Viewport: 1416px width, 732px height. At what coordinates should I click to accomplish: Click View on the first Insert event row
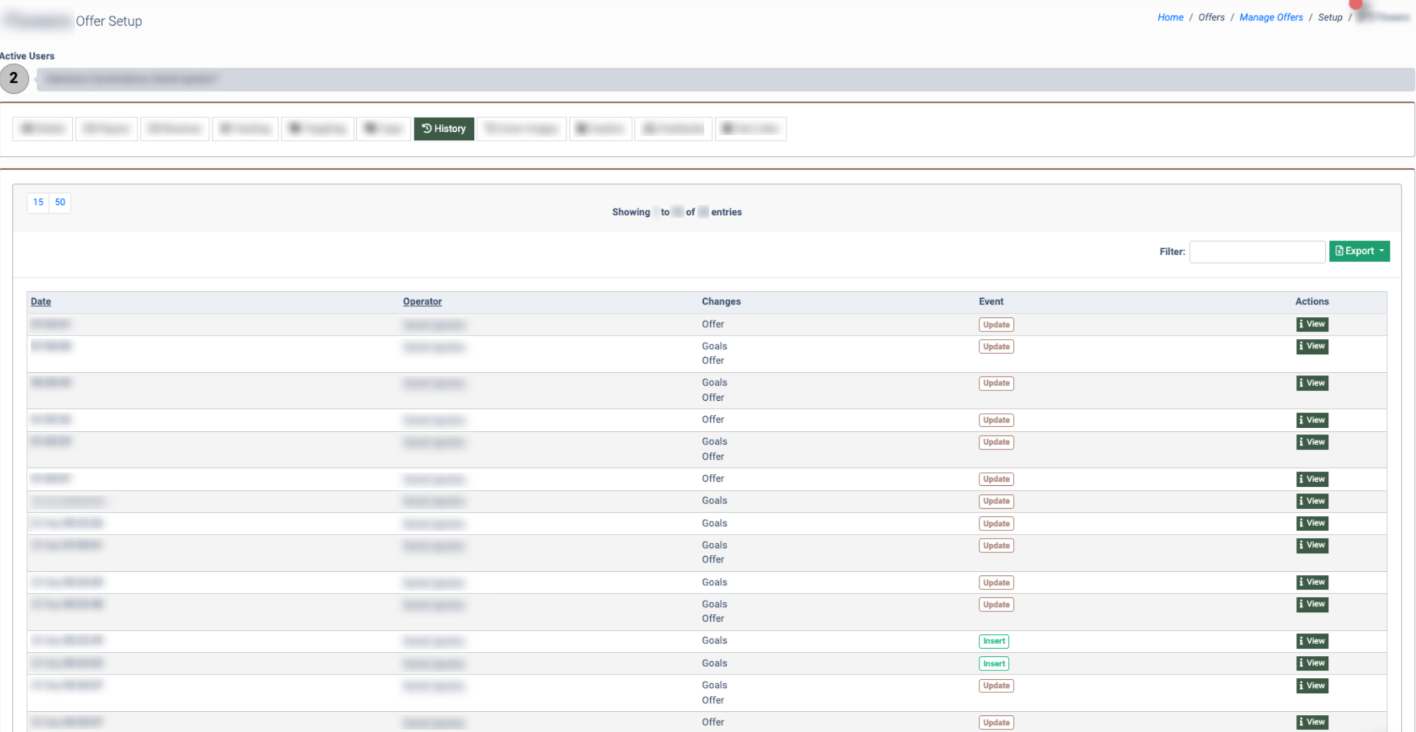1312,641
